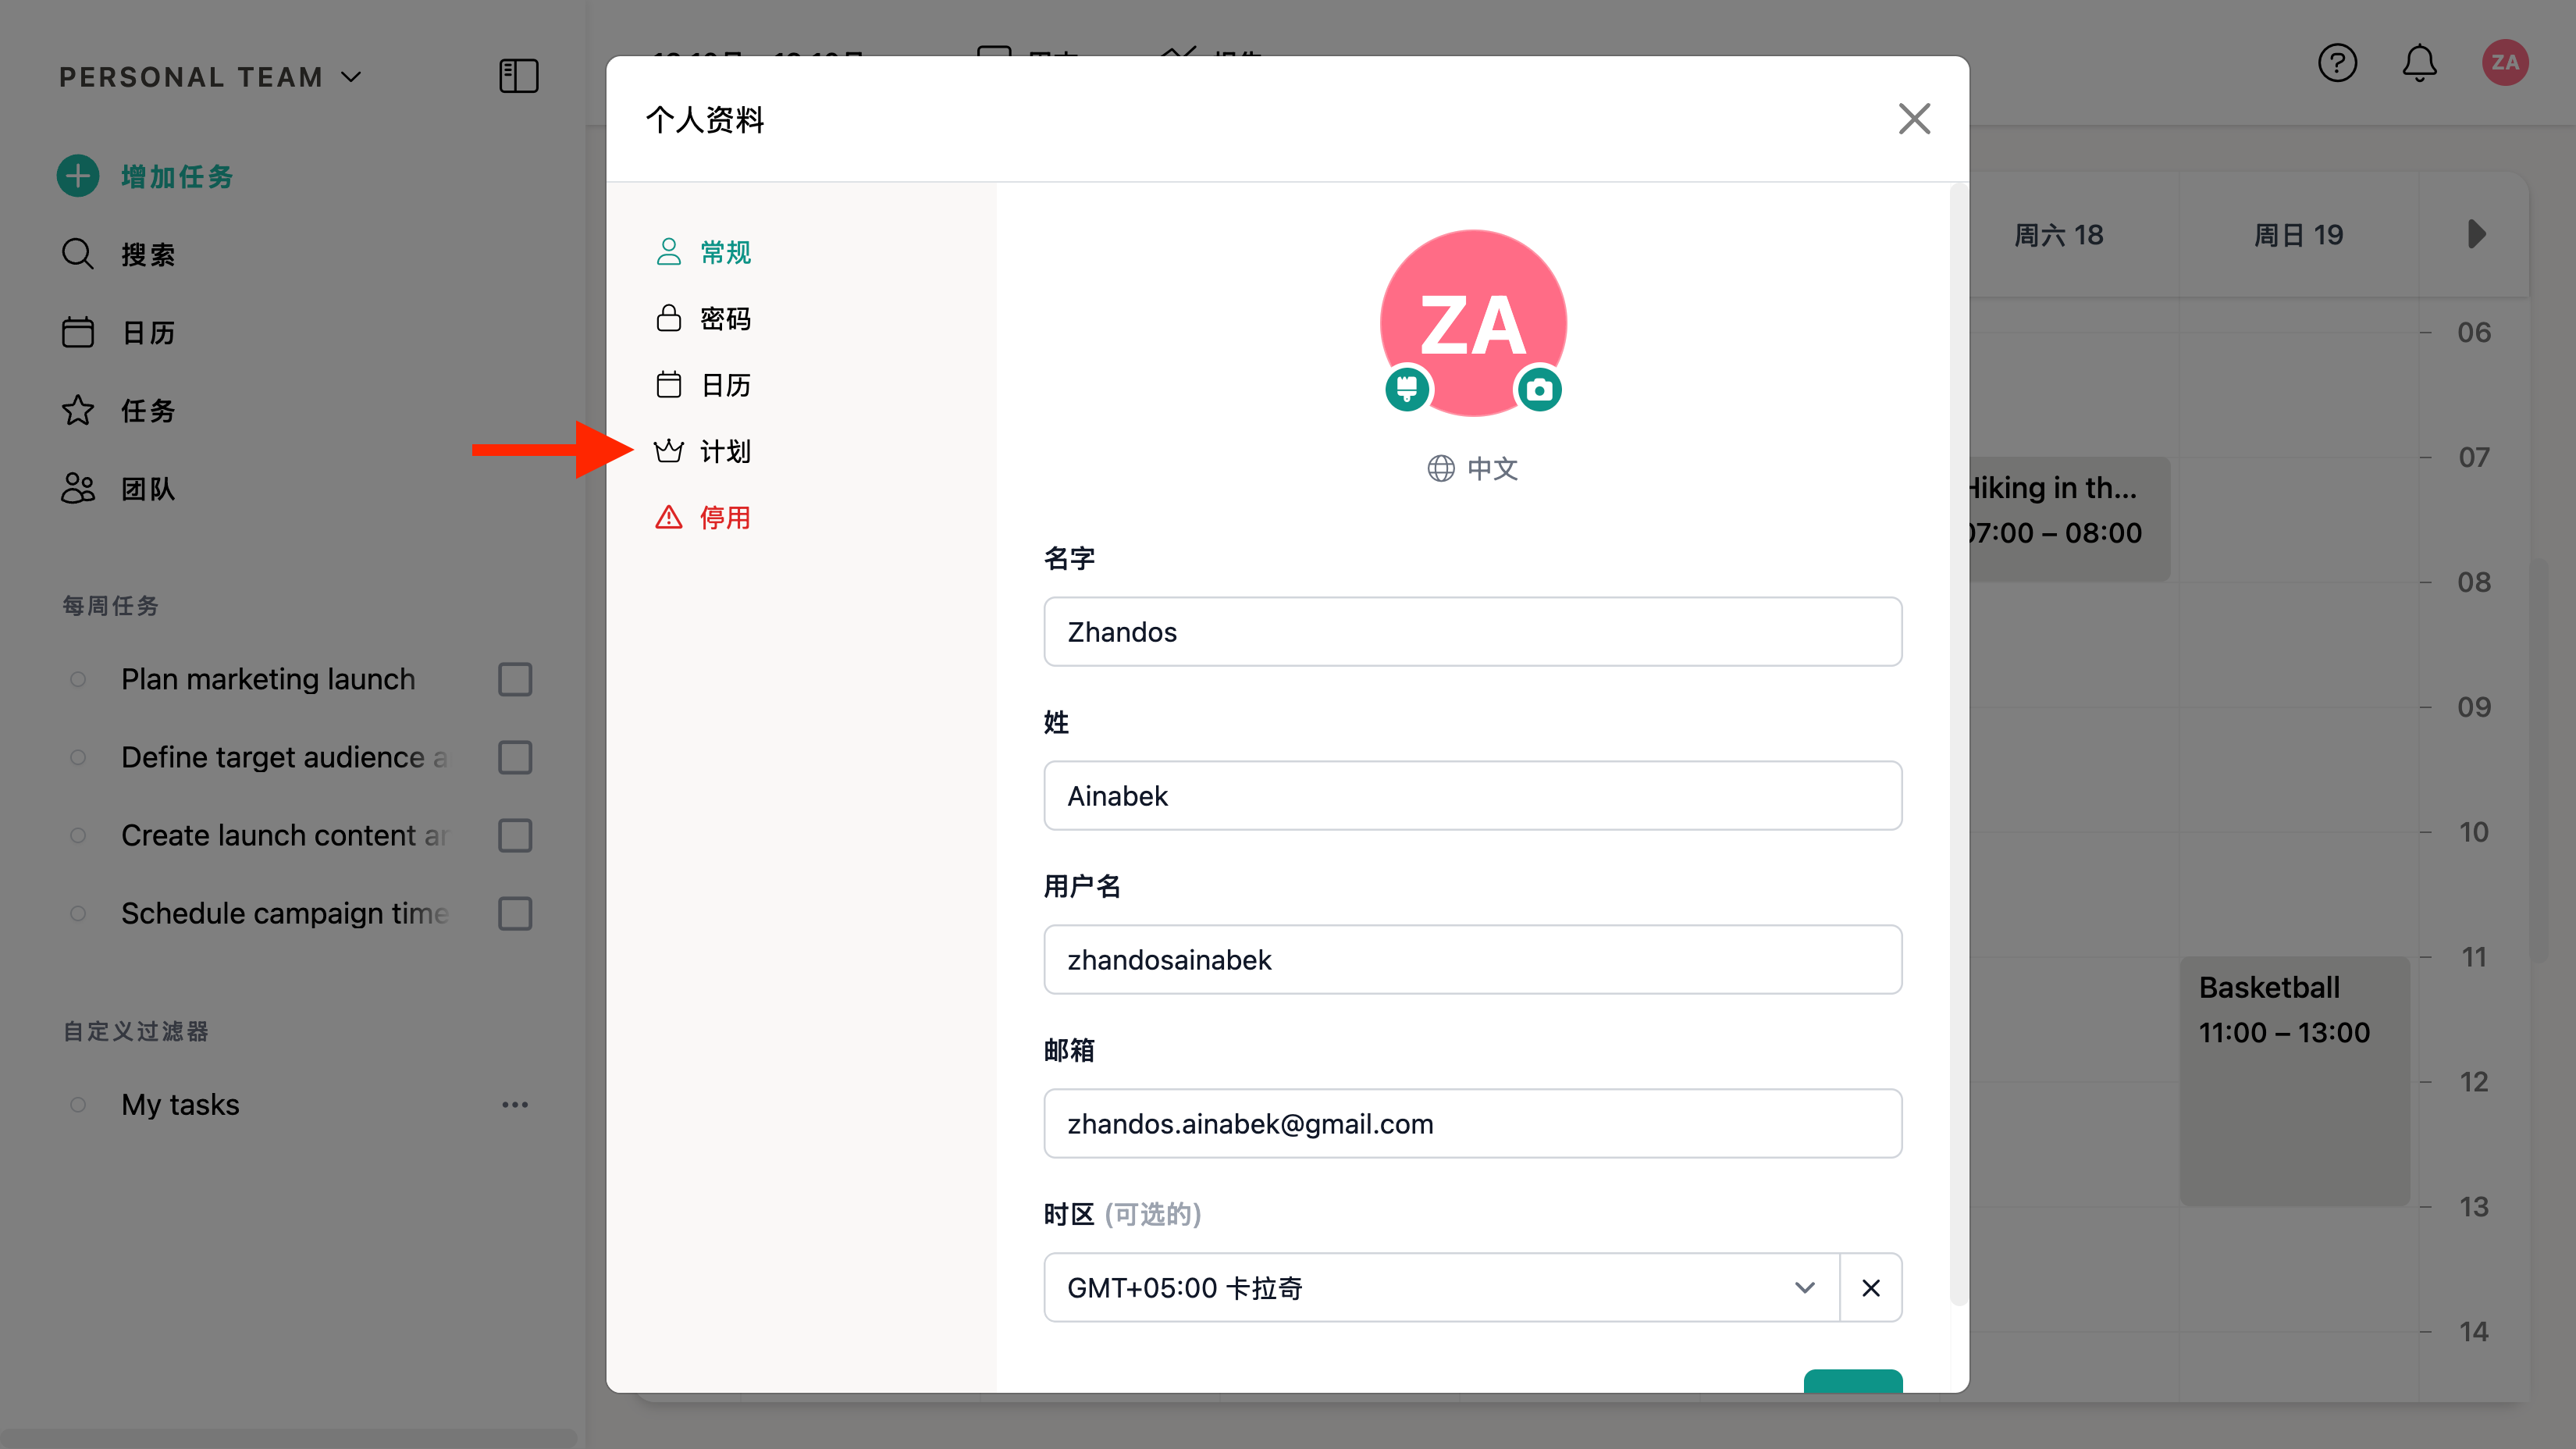Click the 用户名 input field
Image resolution: width=2576 pixels, height=1449 pixels.
click(x=1472, y=959)
